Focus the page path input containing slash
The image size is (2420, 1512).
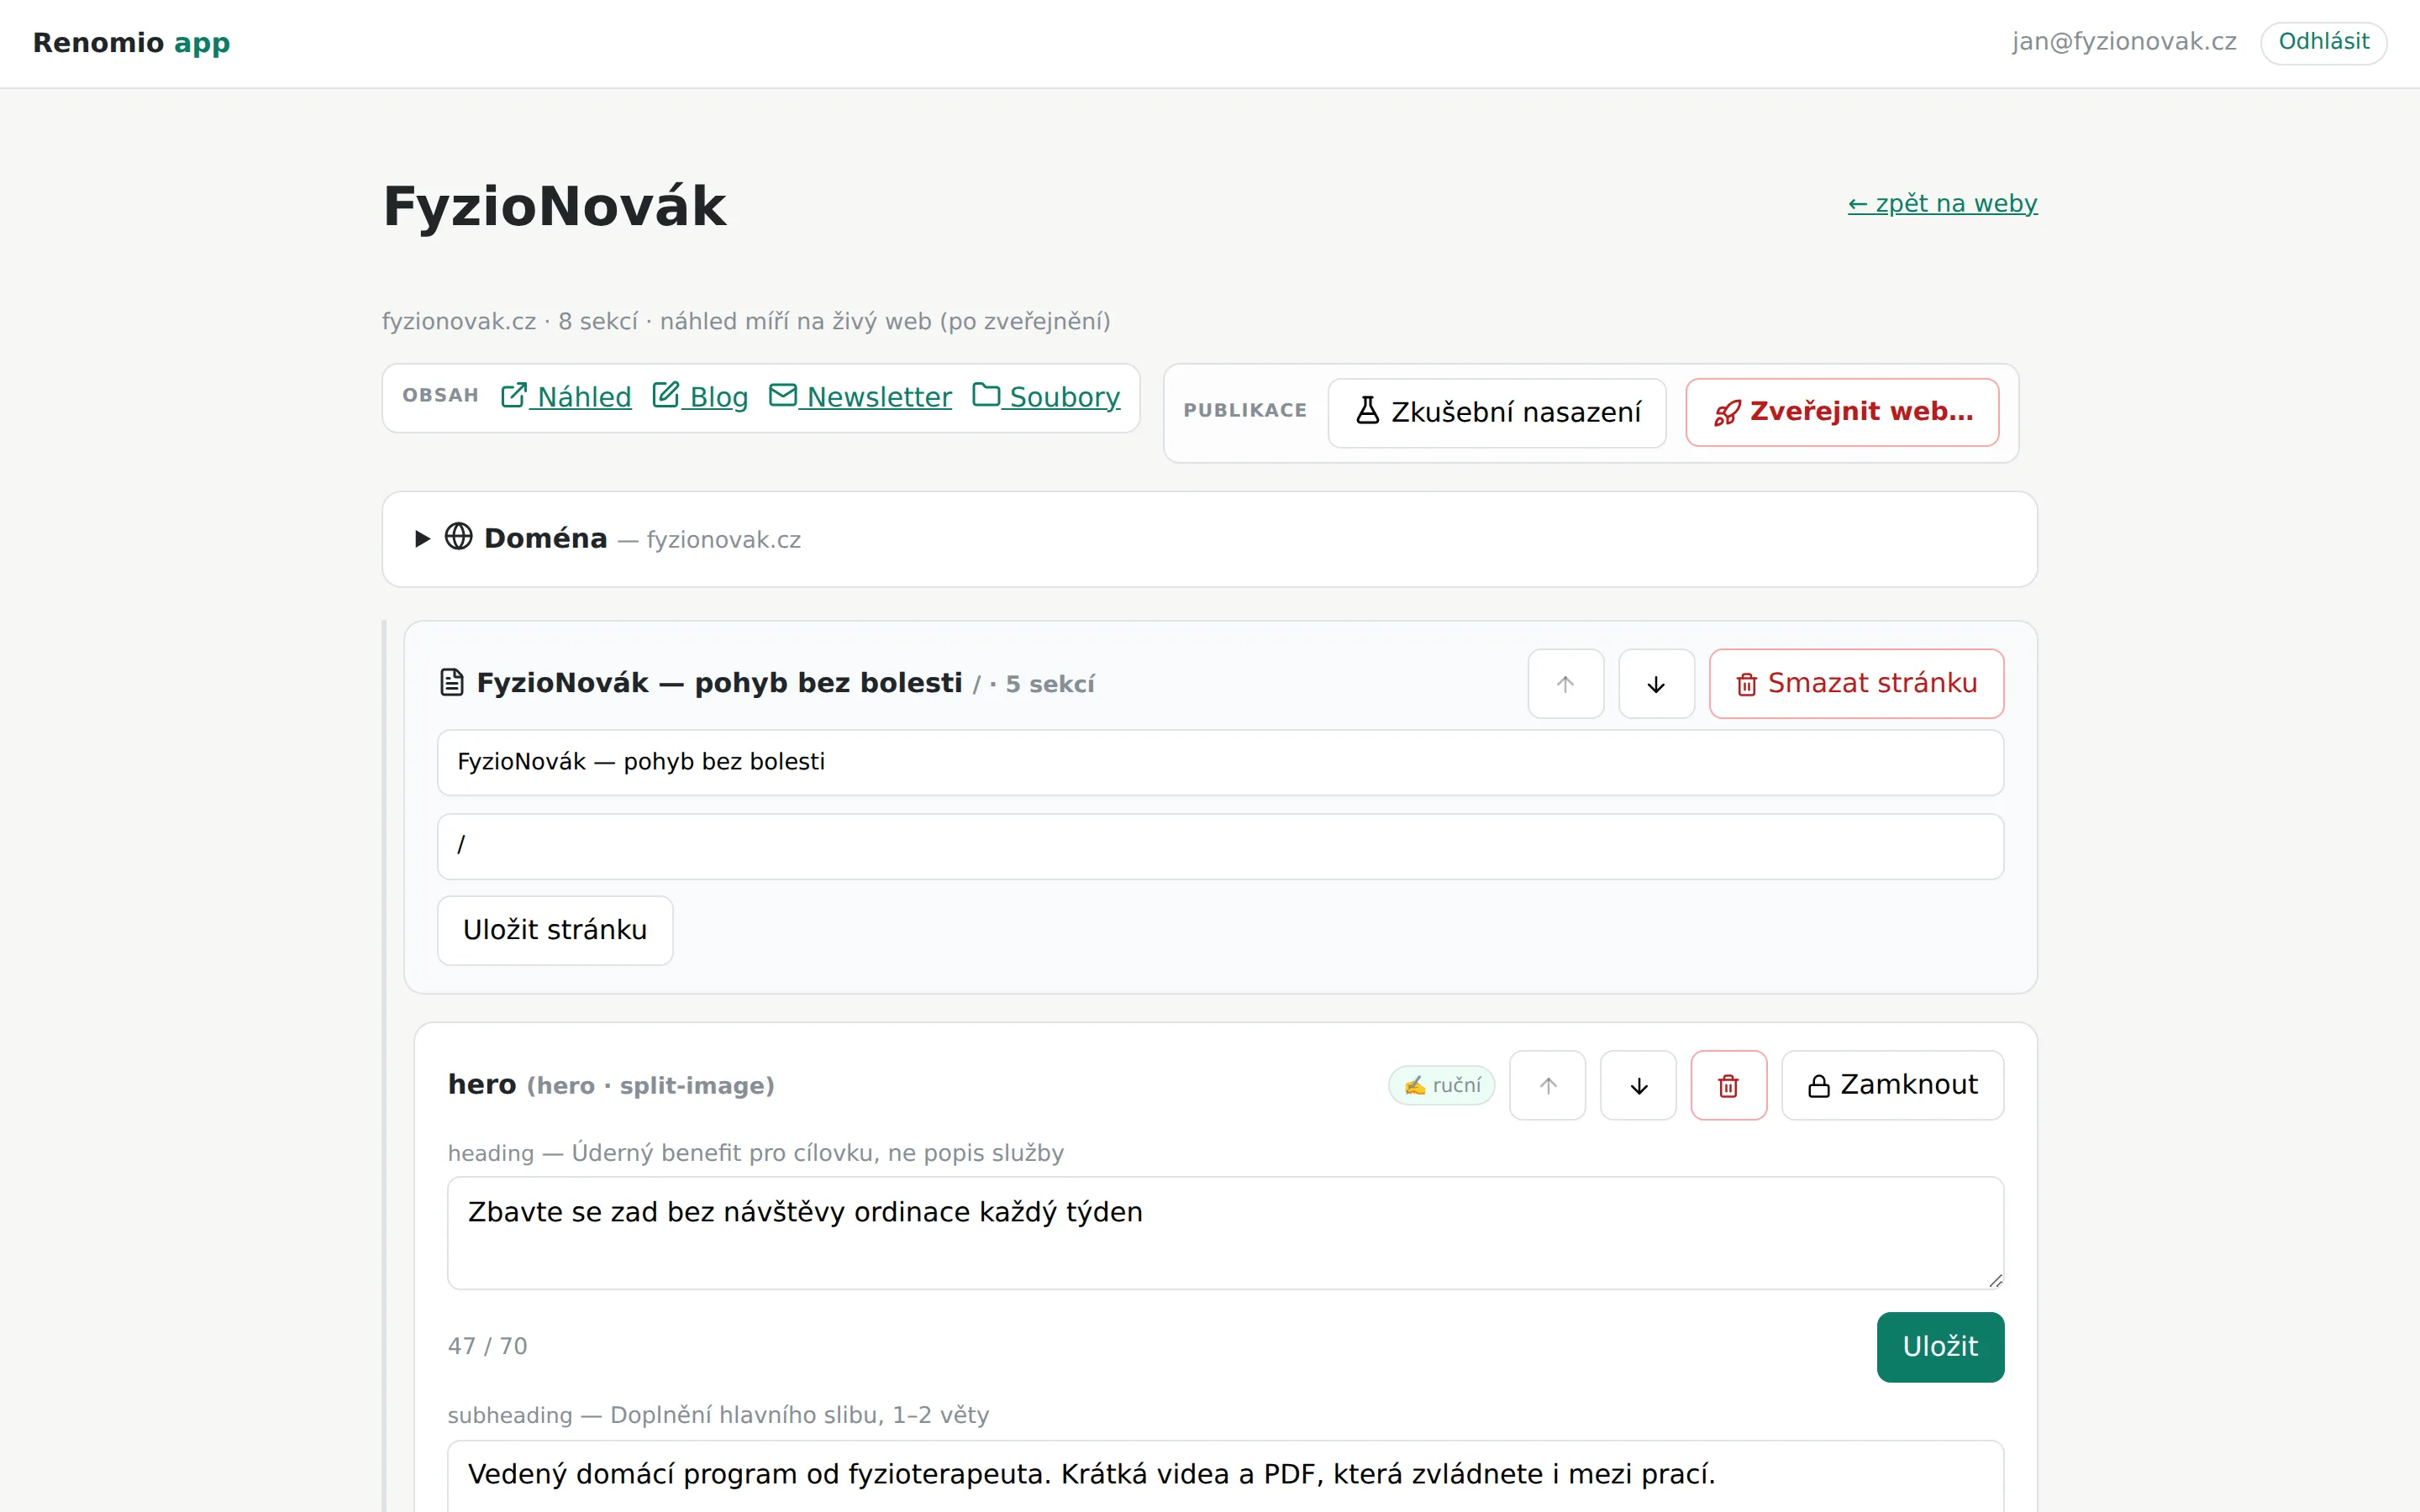pos(1220,847)
